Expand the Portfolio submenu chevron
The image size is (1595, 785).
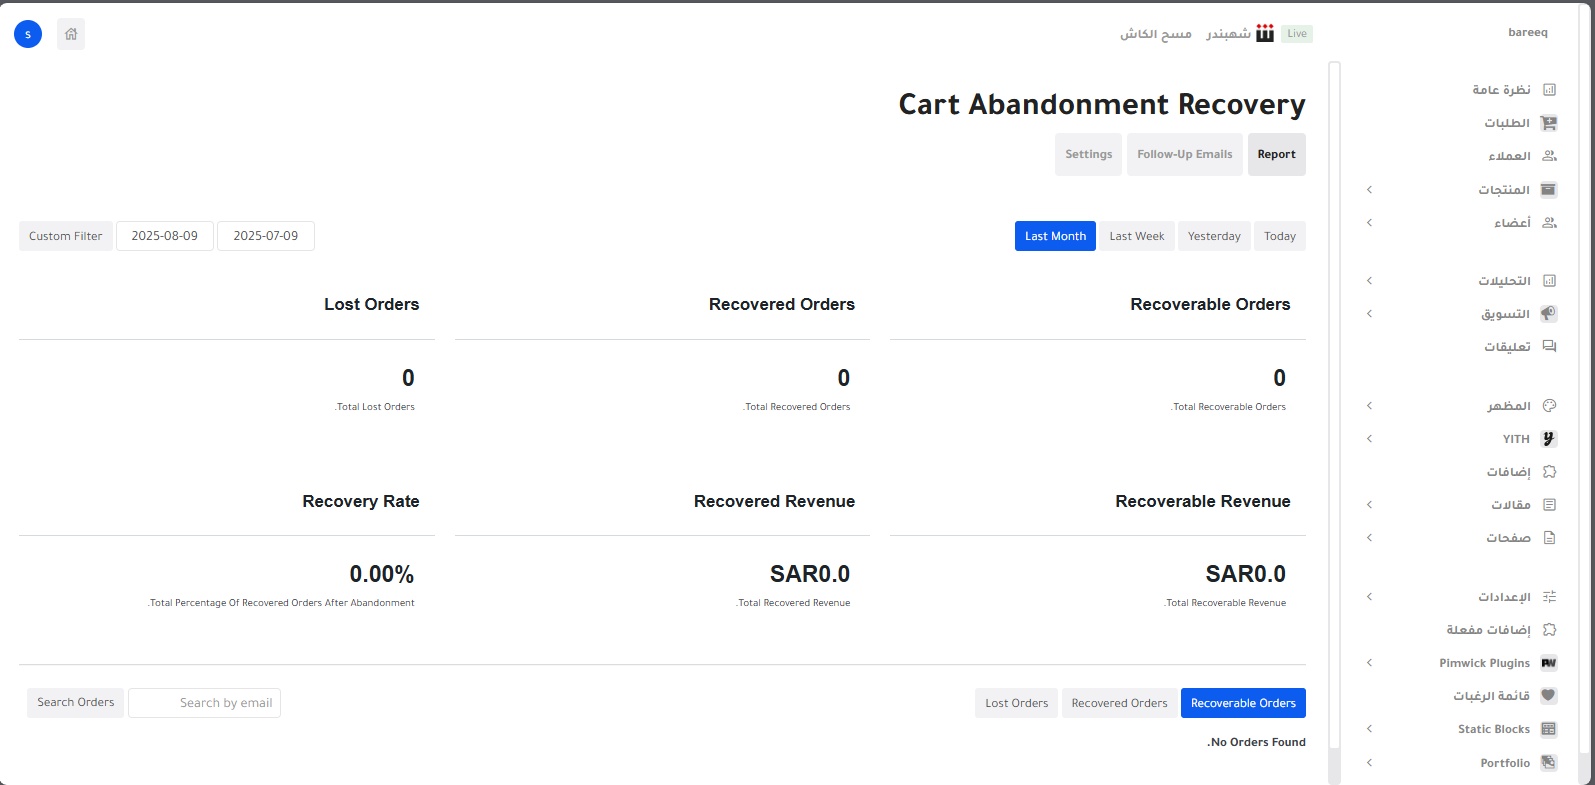click(x=1369, y=763)
